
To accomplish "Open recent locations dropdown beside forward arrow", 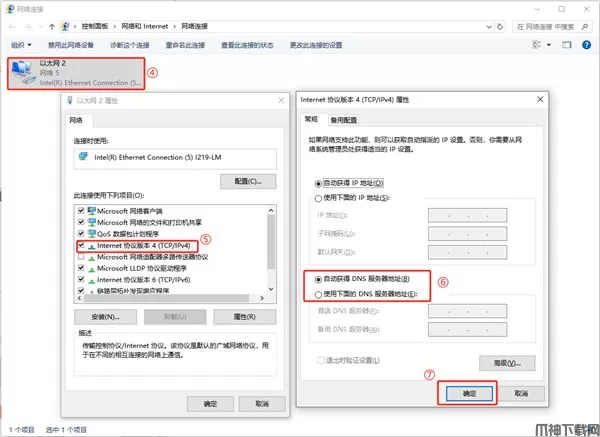I will [x=41, y=26].
